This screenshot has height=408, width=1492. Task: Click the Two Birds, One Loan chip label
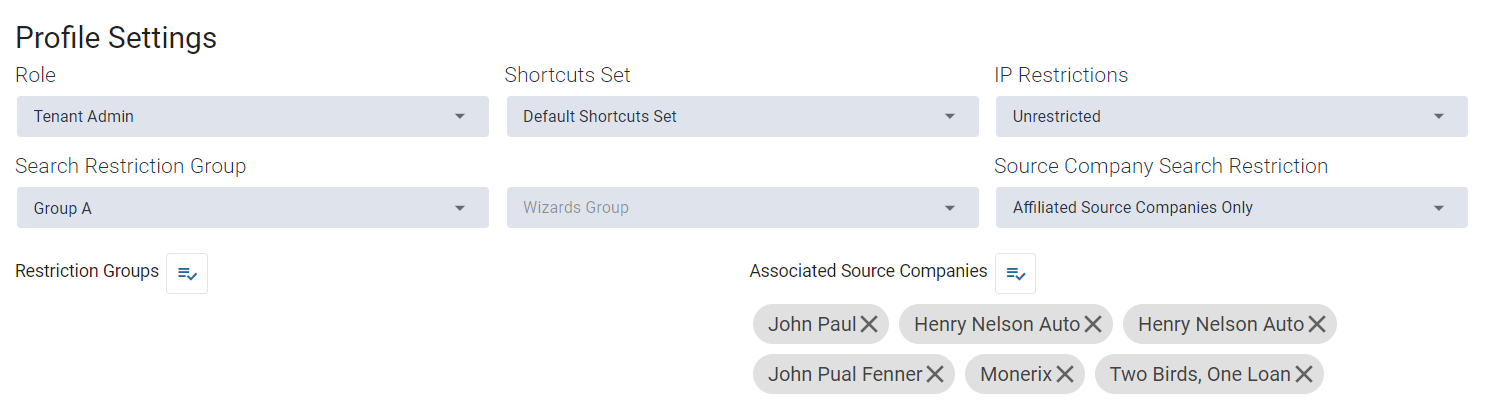coord(1200,374)
